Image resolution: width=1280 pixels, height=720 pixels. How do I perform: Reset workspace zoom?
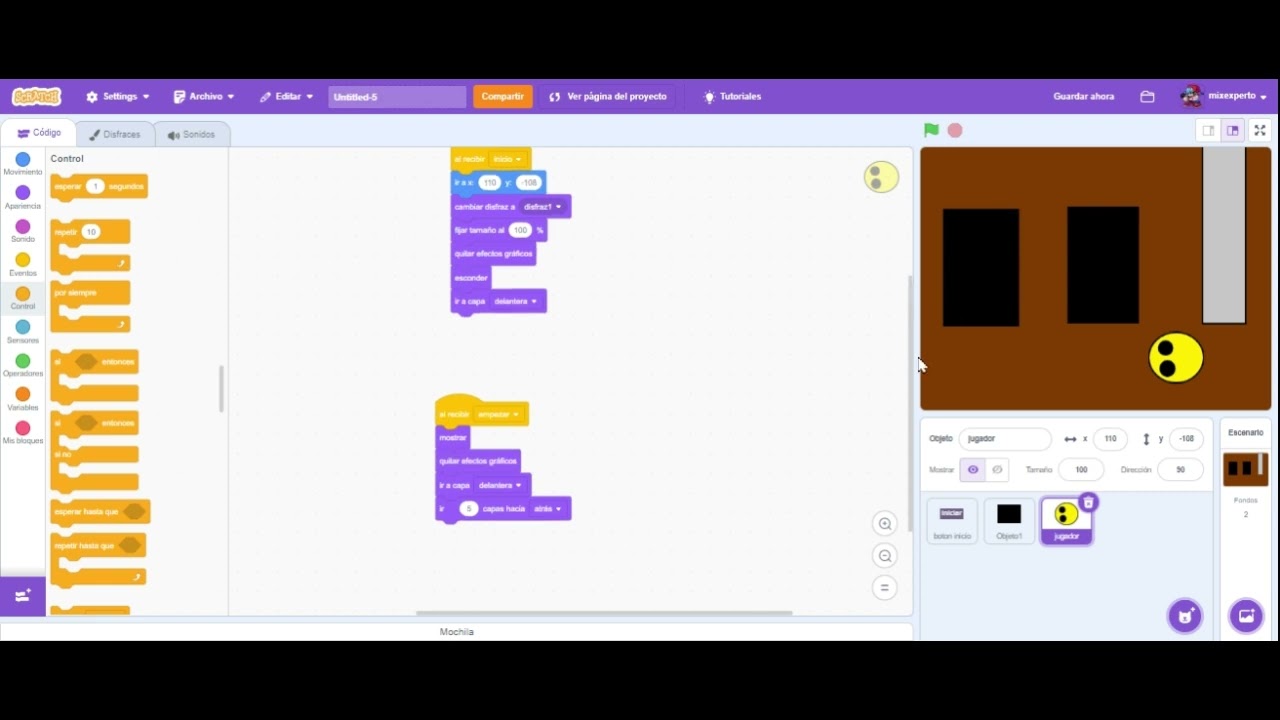coord(884,588)
